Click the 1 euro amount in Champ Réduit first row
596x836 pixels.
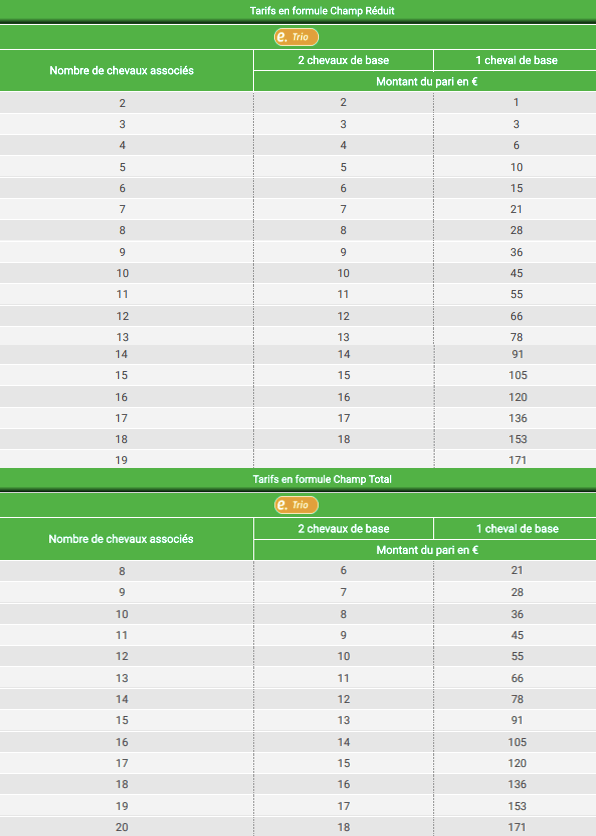(516, 102)
